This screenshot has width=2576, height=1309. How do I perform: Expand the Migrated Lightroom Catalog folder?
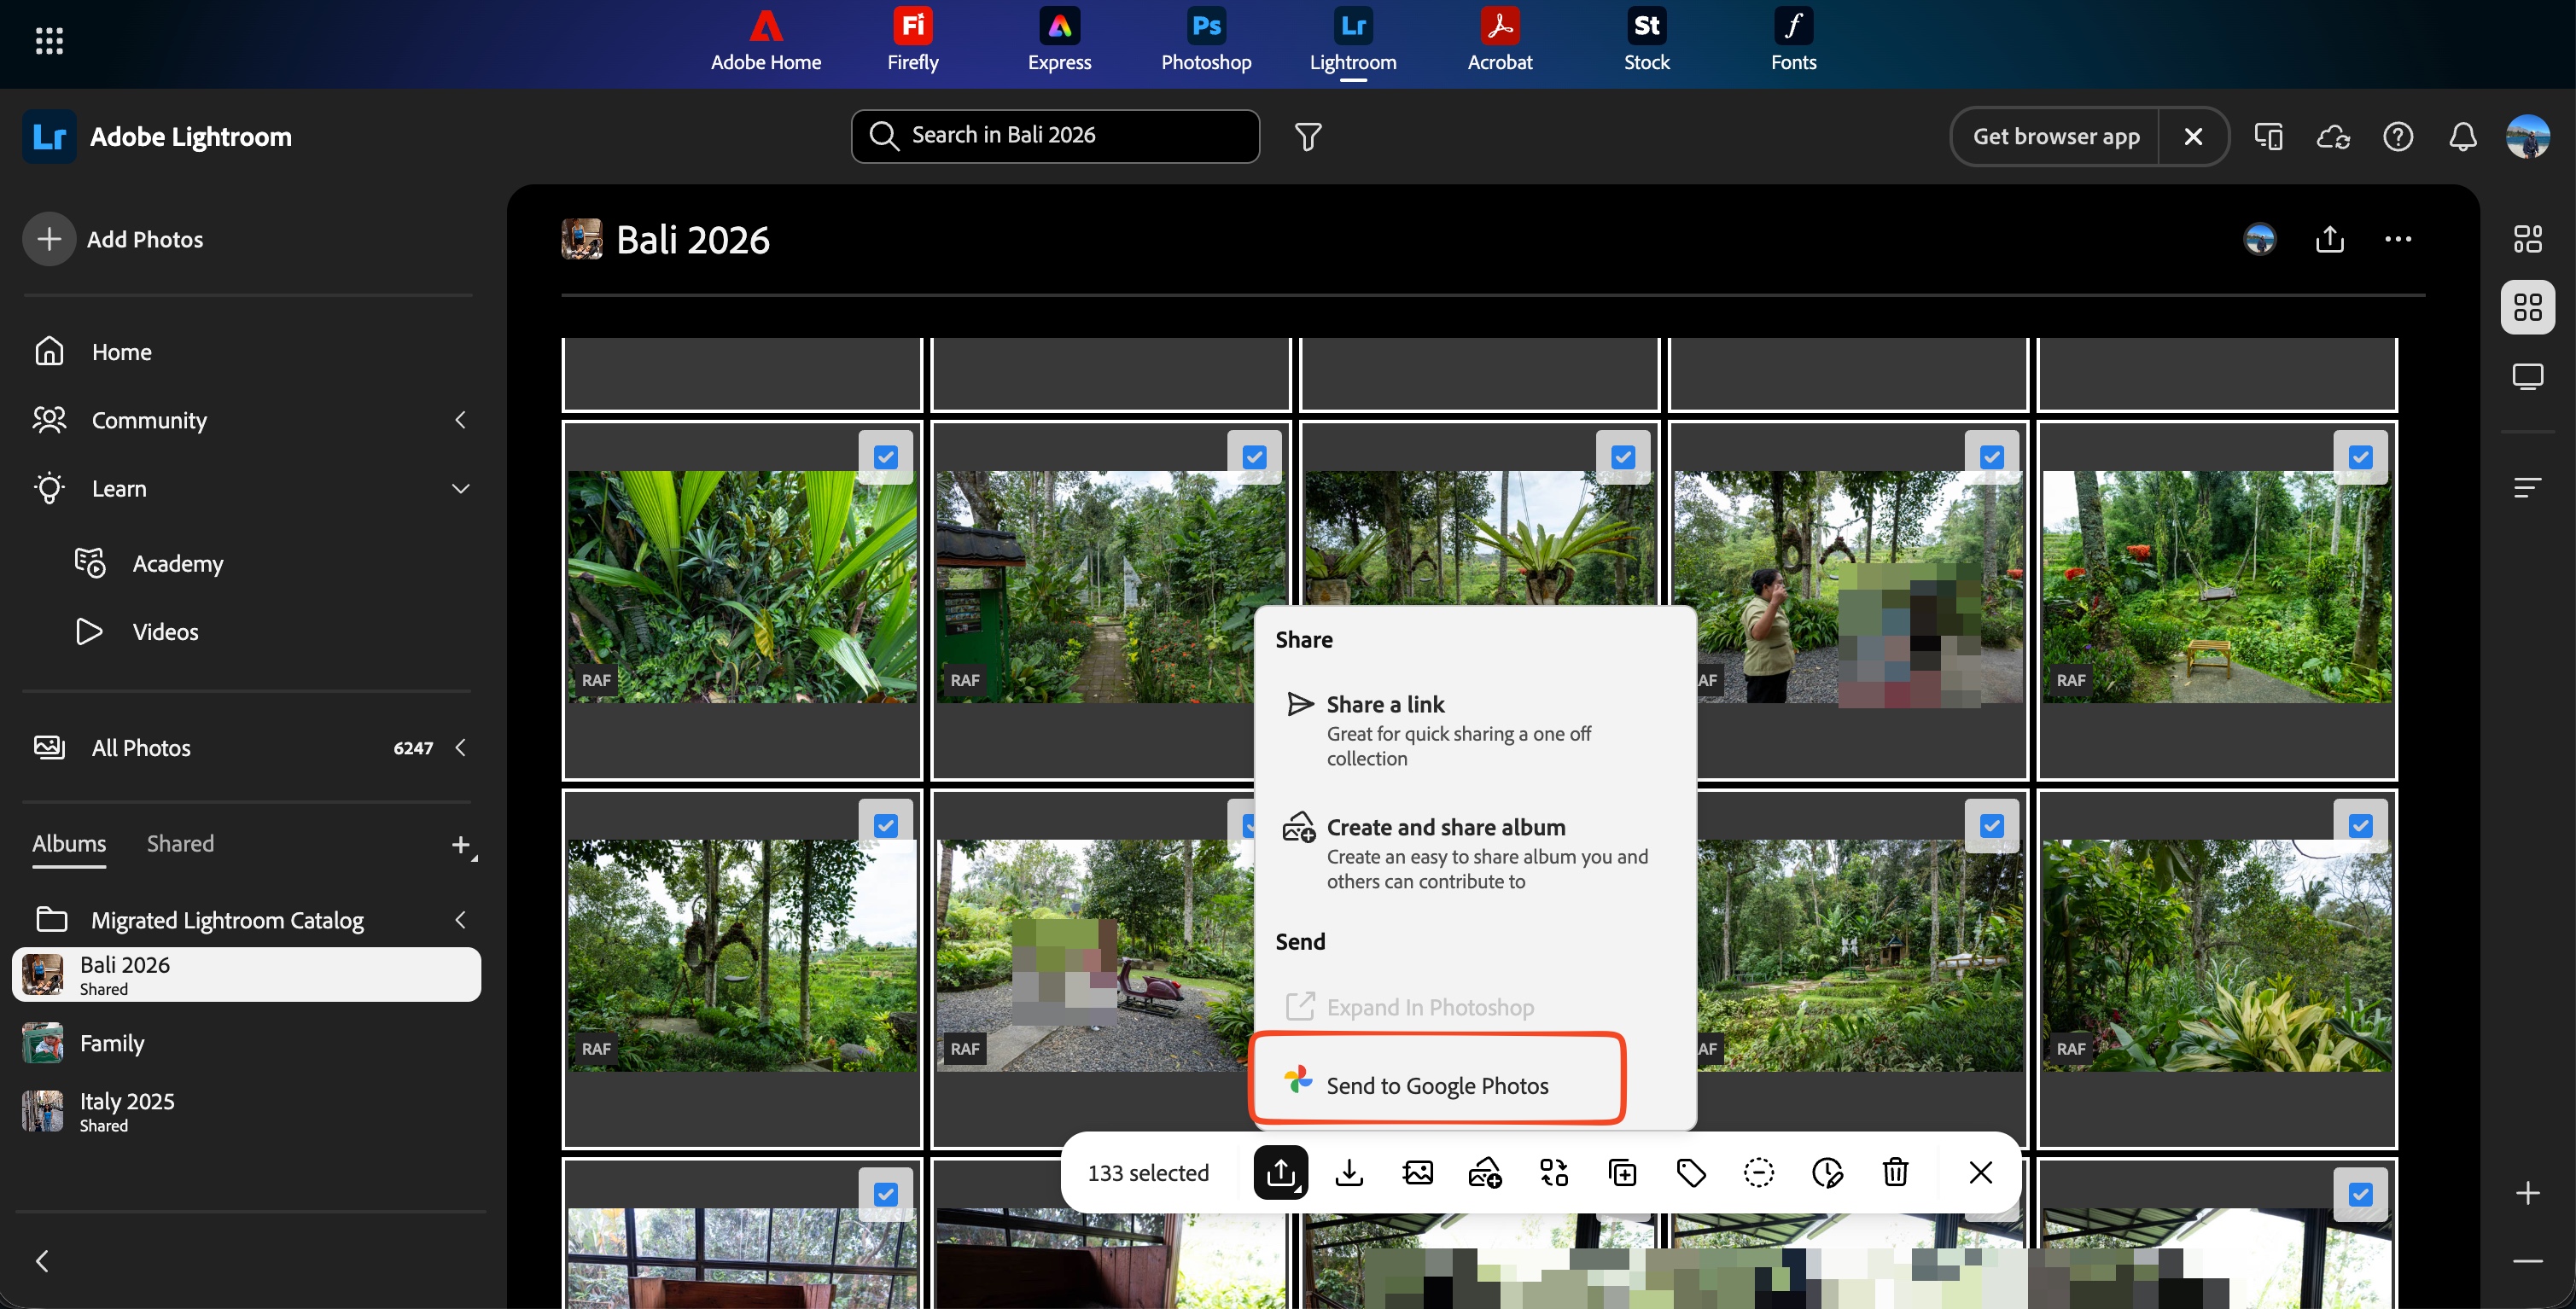point(460,920)
